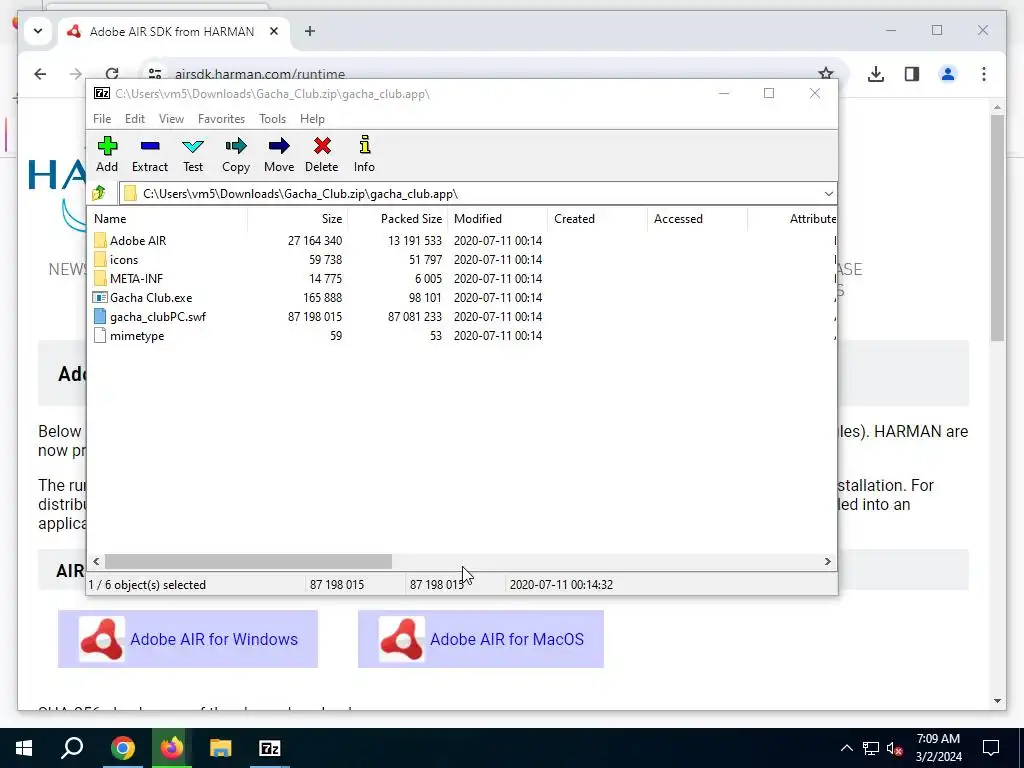1024x768 pixels.
Task: Select the Adobe AIR folder icon
Action: [100, 240]
